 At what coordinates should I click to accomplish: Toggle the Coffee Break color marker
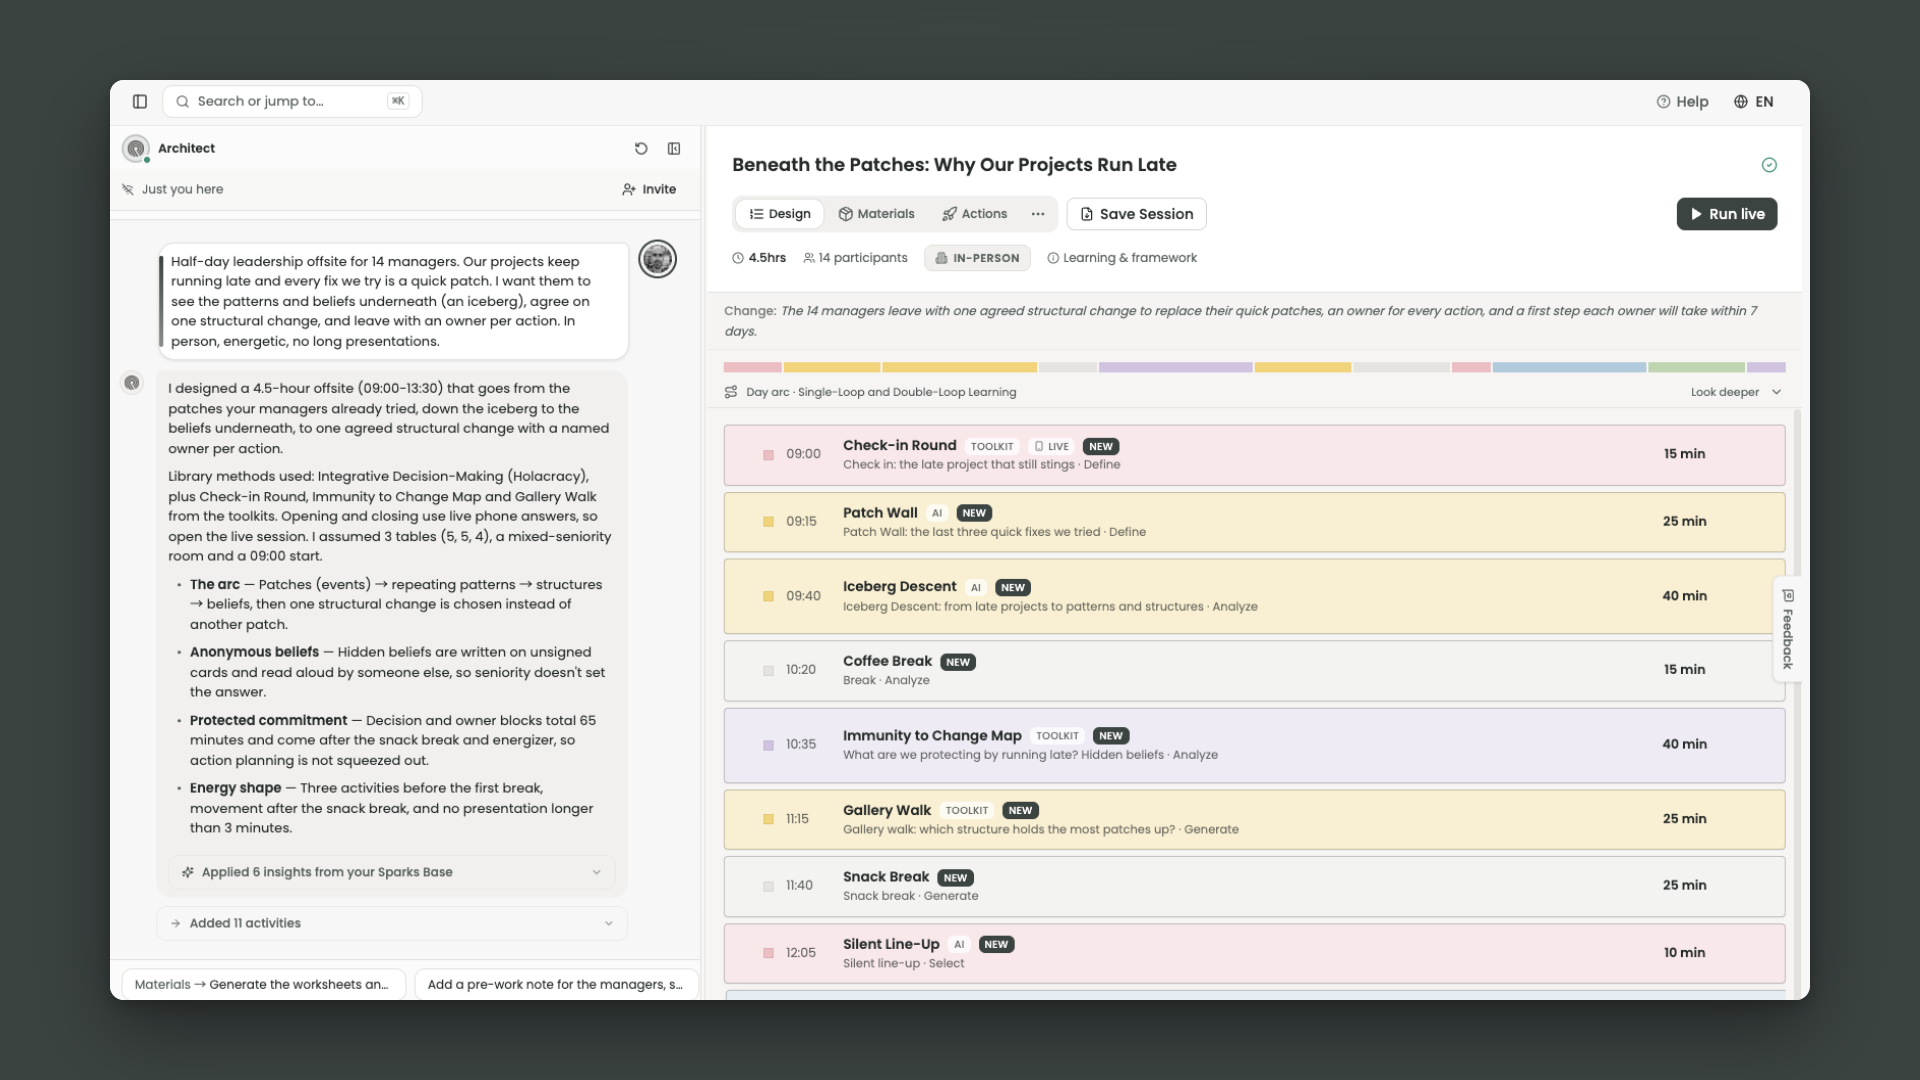click(x=768, y=671)
